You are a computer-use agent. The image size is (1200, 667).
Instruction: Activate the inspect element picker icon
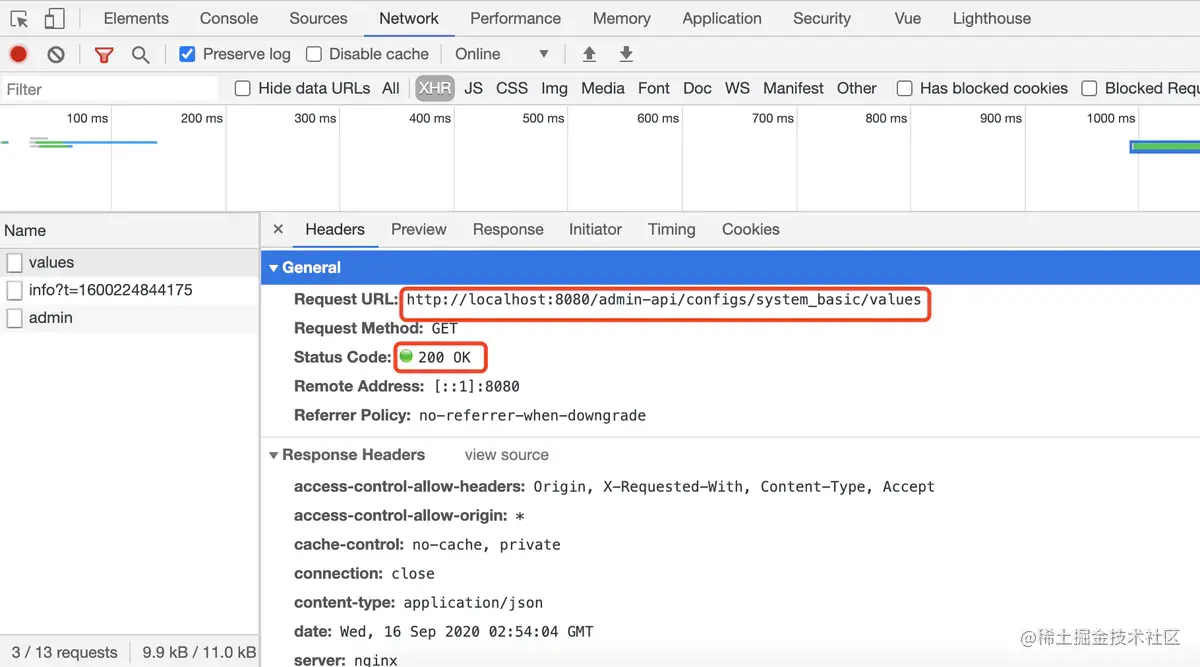tap(19, 19)
